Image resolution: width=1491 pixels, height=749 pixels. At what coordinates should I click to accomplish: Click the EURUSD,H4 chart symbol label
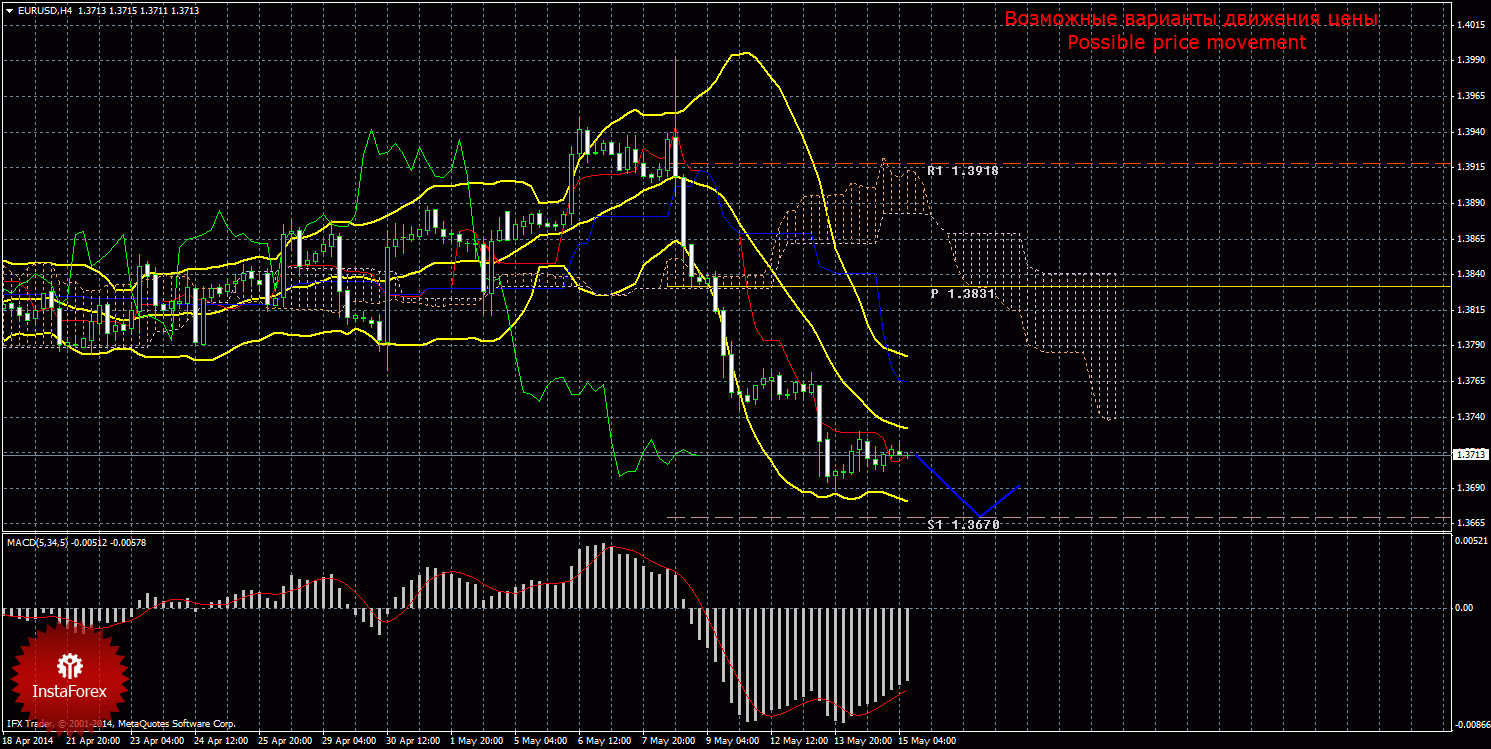(43, 9)
